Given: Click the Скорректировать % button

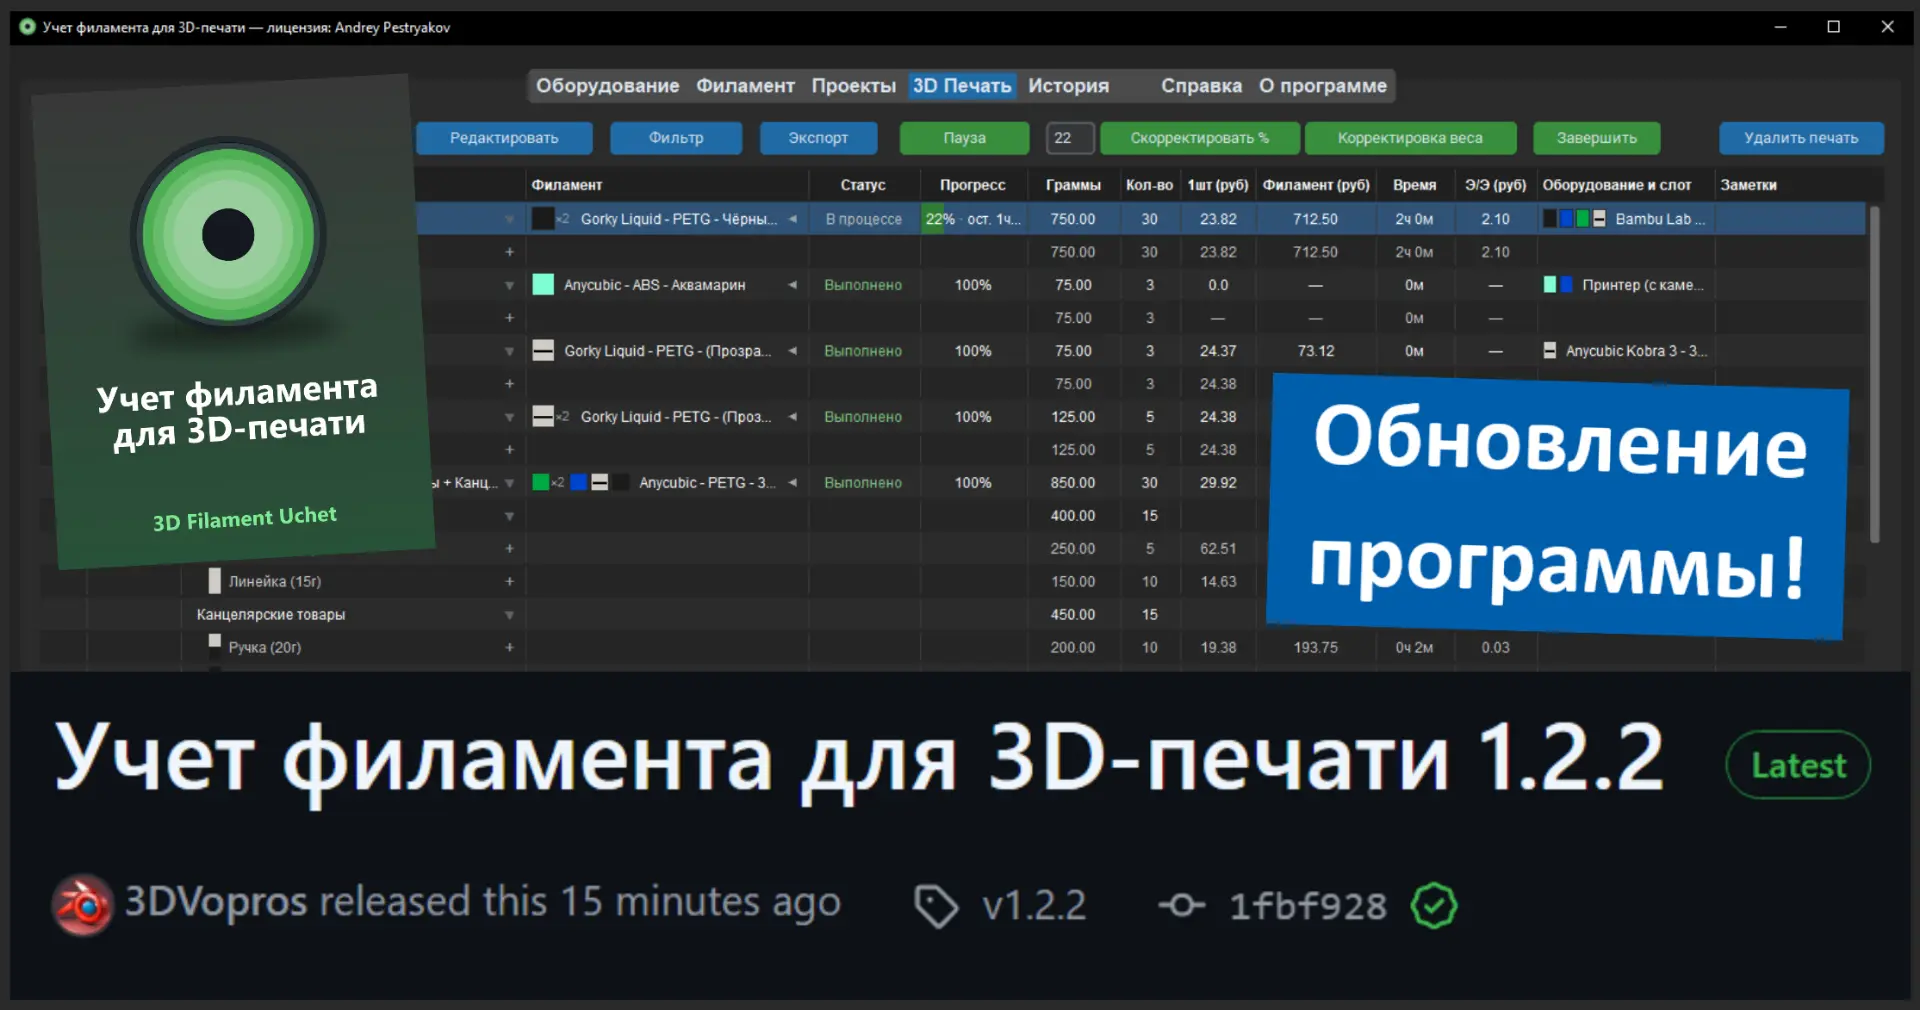Looking at the screenshot, I should click(1200, 138).
